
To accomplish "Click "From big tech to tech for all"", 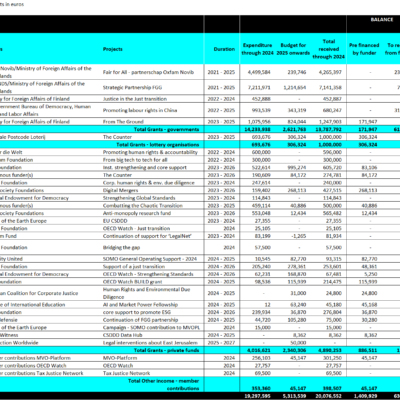I will [135, 160].
